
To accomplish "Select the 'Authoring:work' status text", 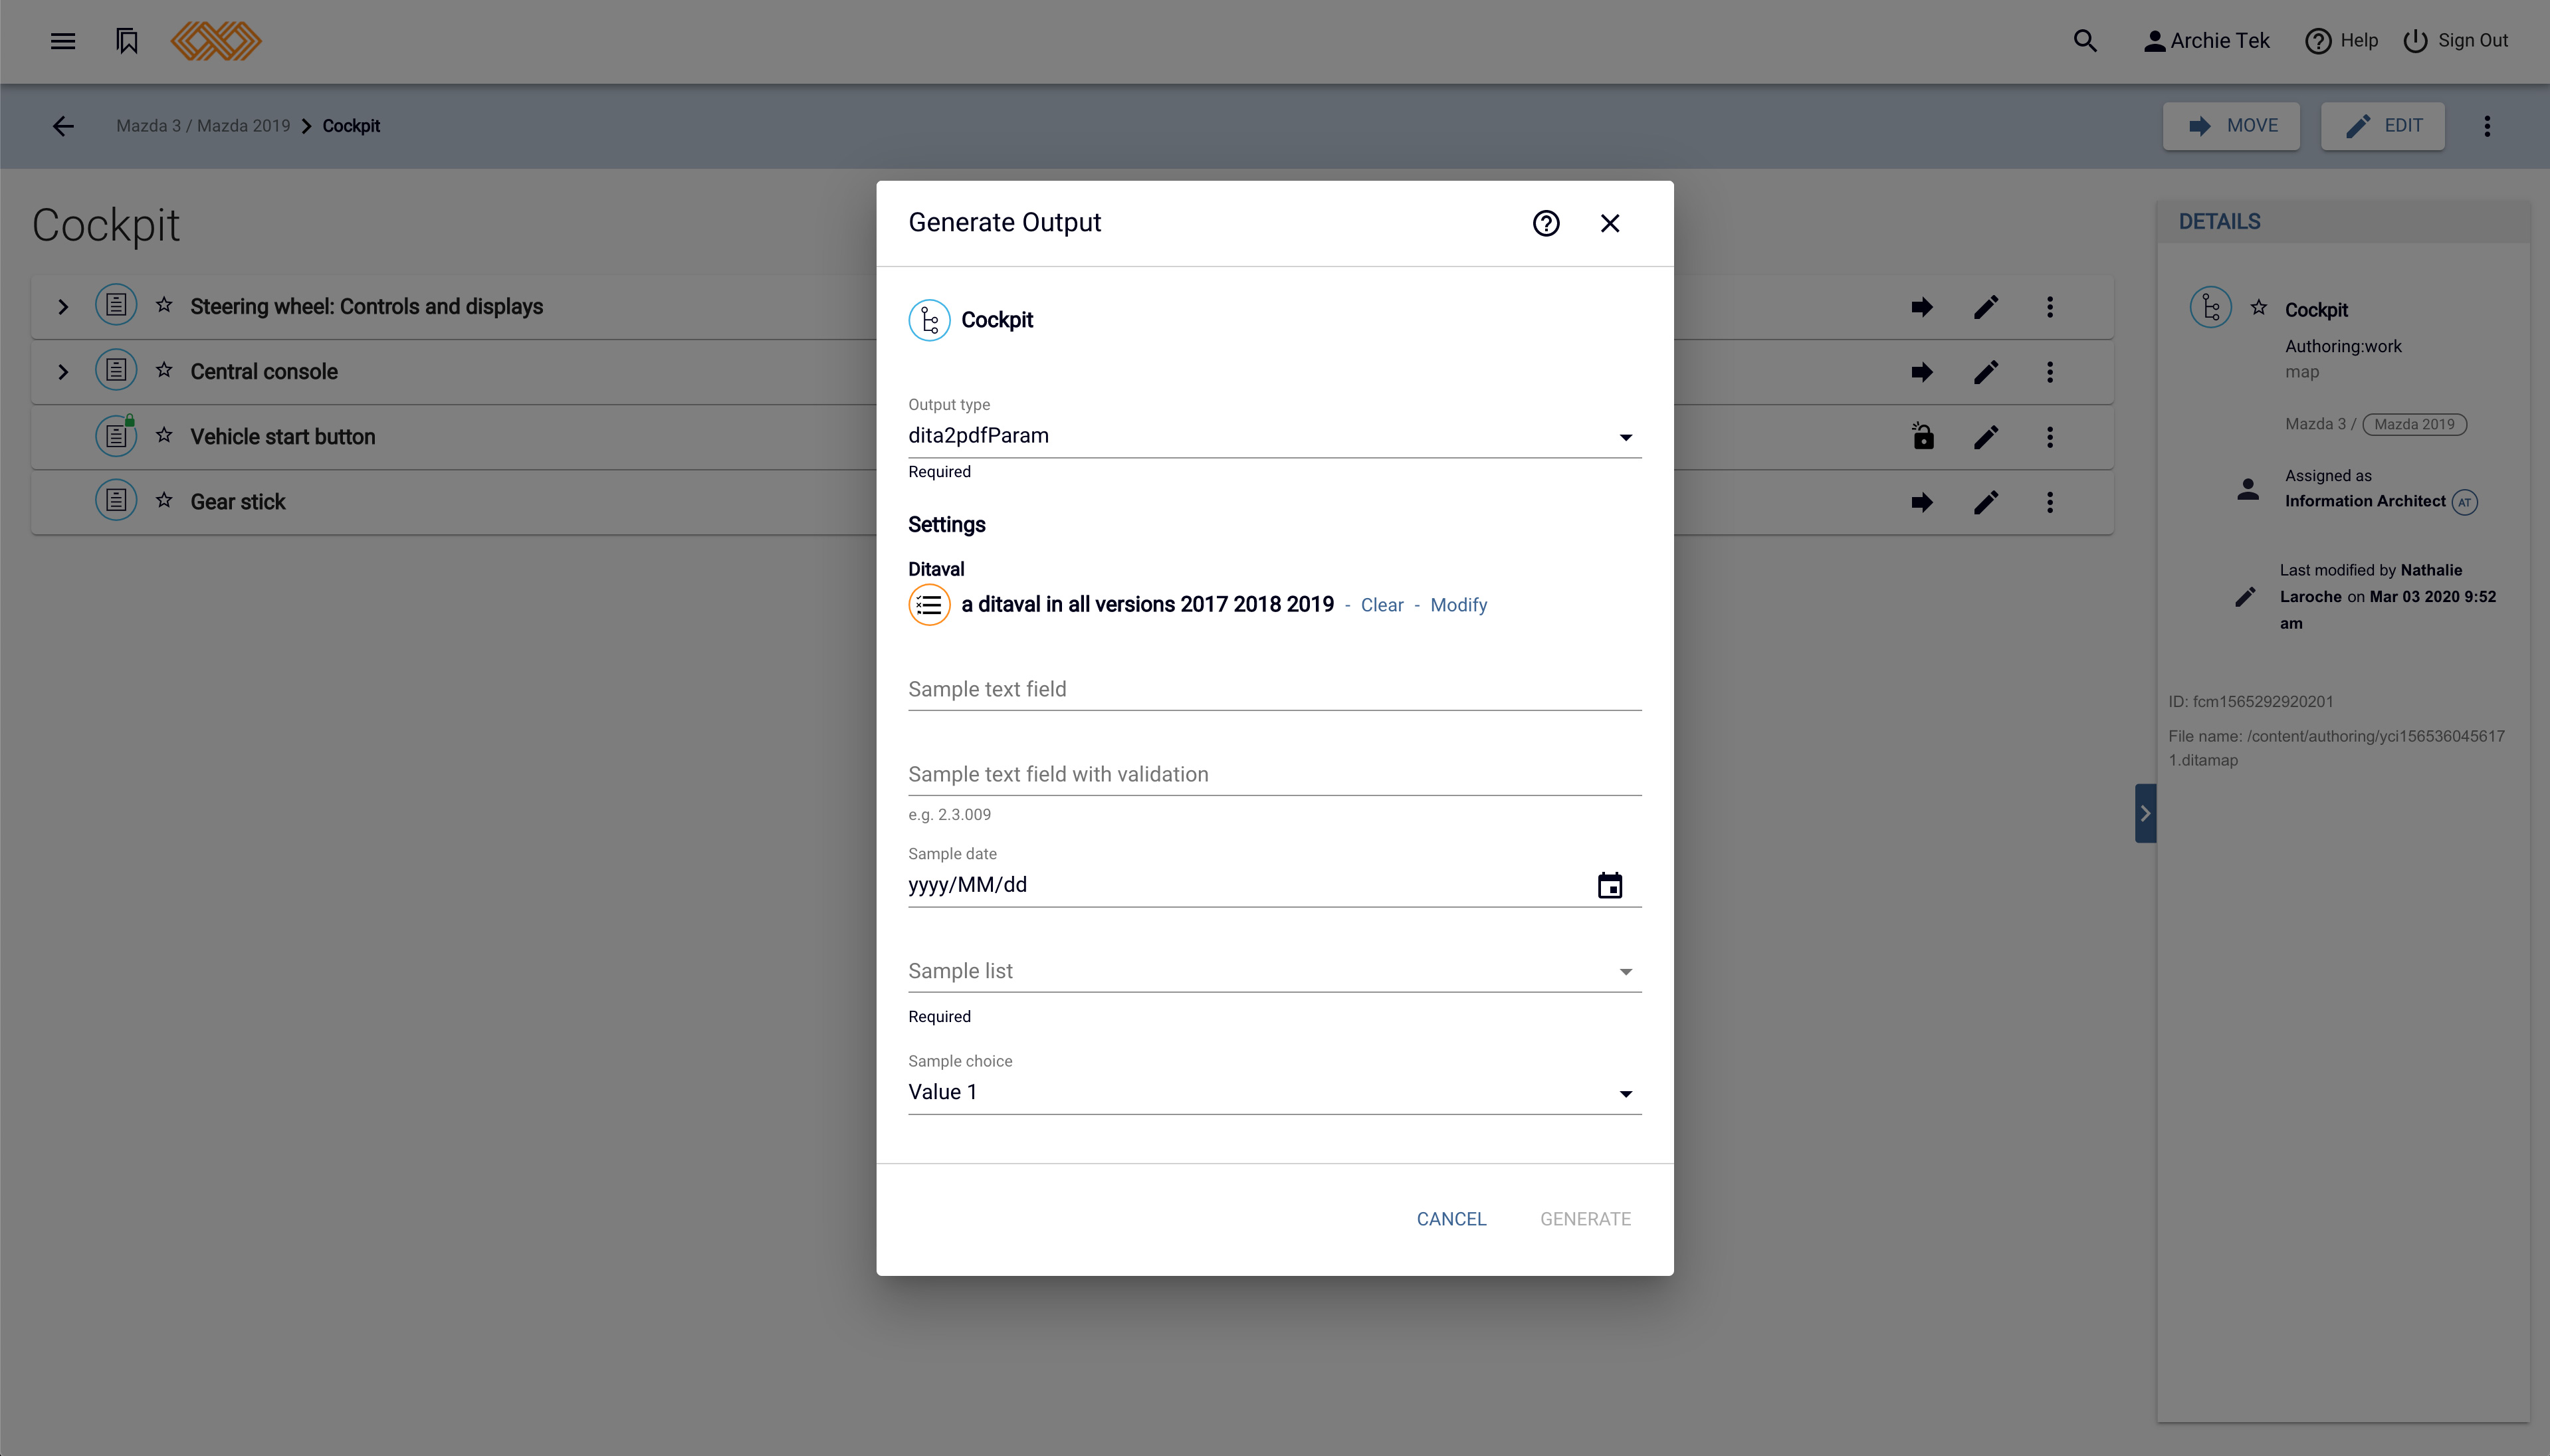I will 2343,346.
